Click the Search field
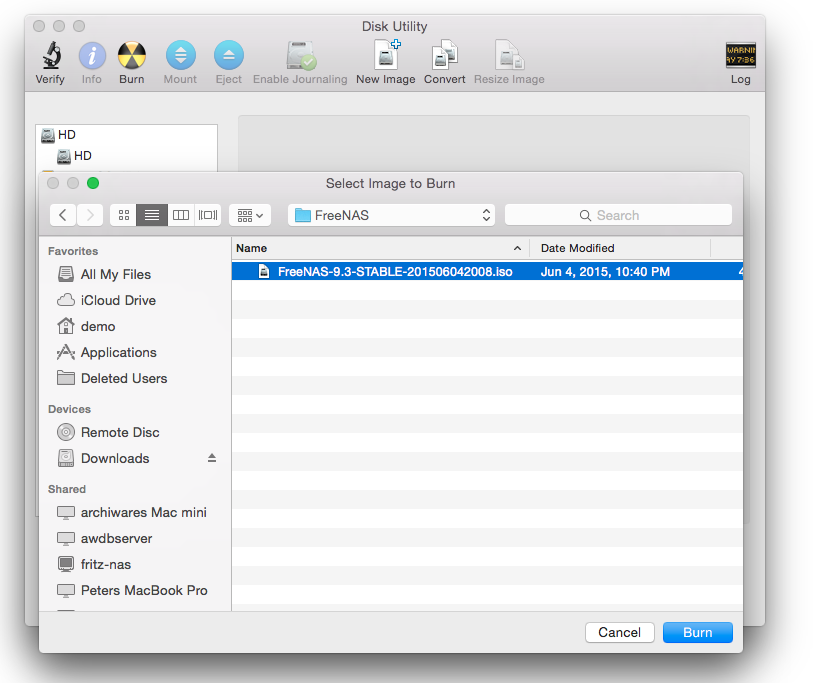The height and width of the screenshot is (683, 813). point(618,215)
